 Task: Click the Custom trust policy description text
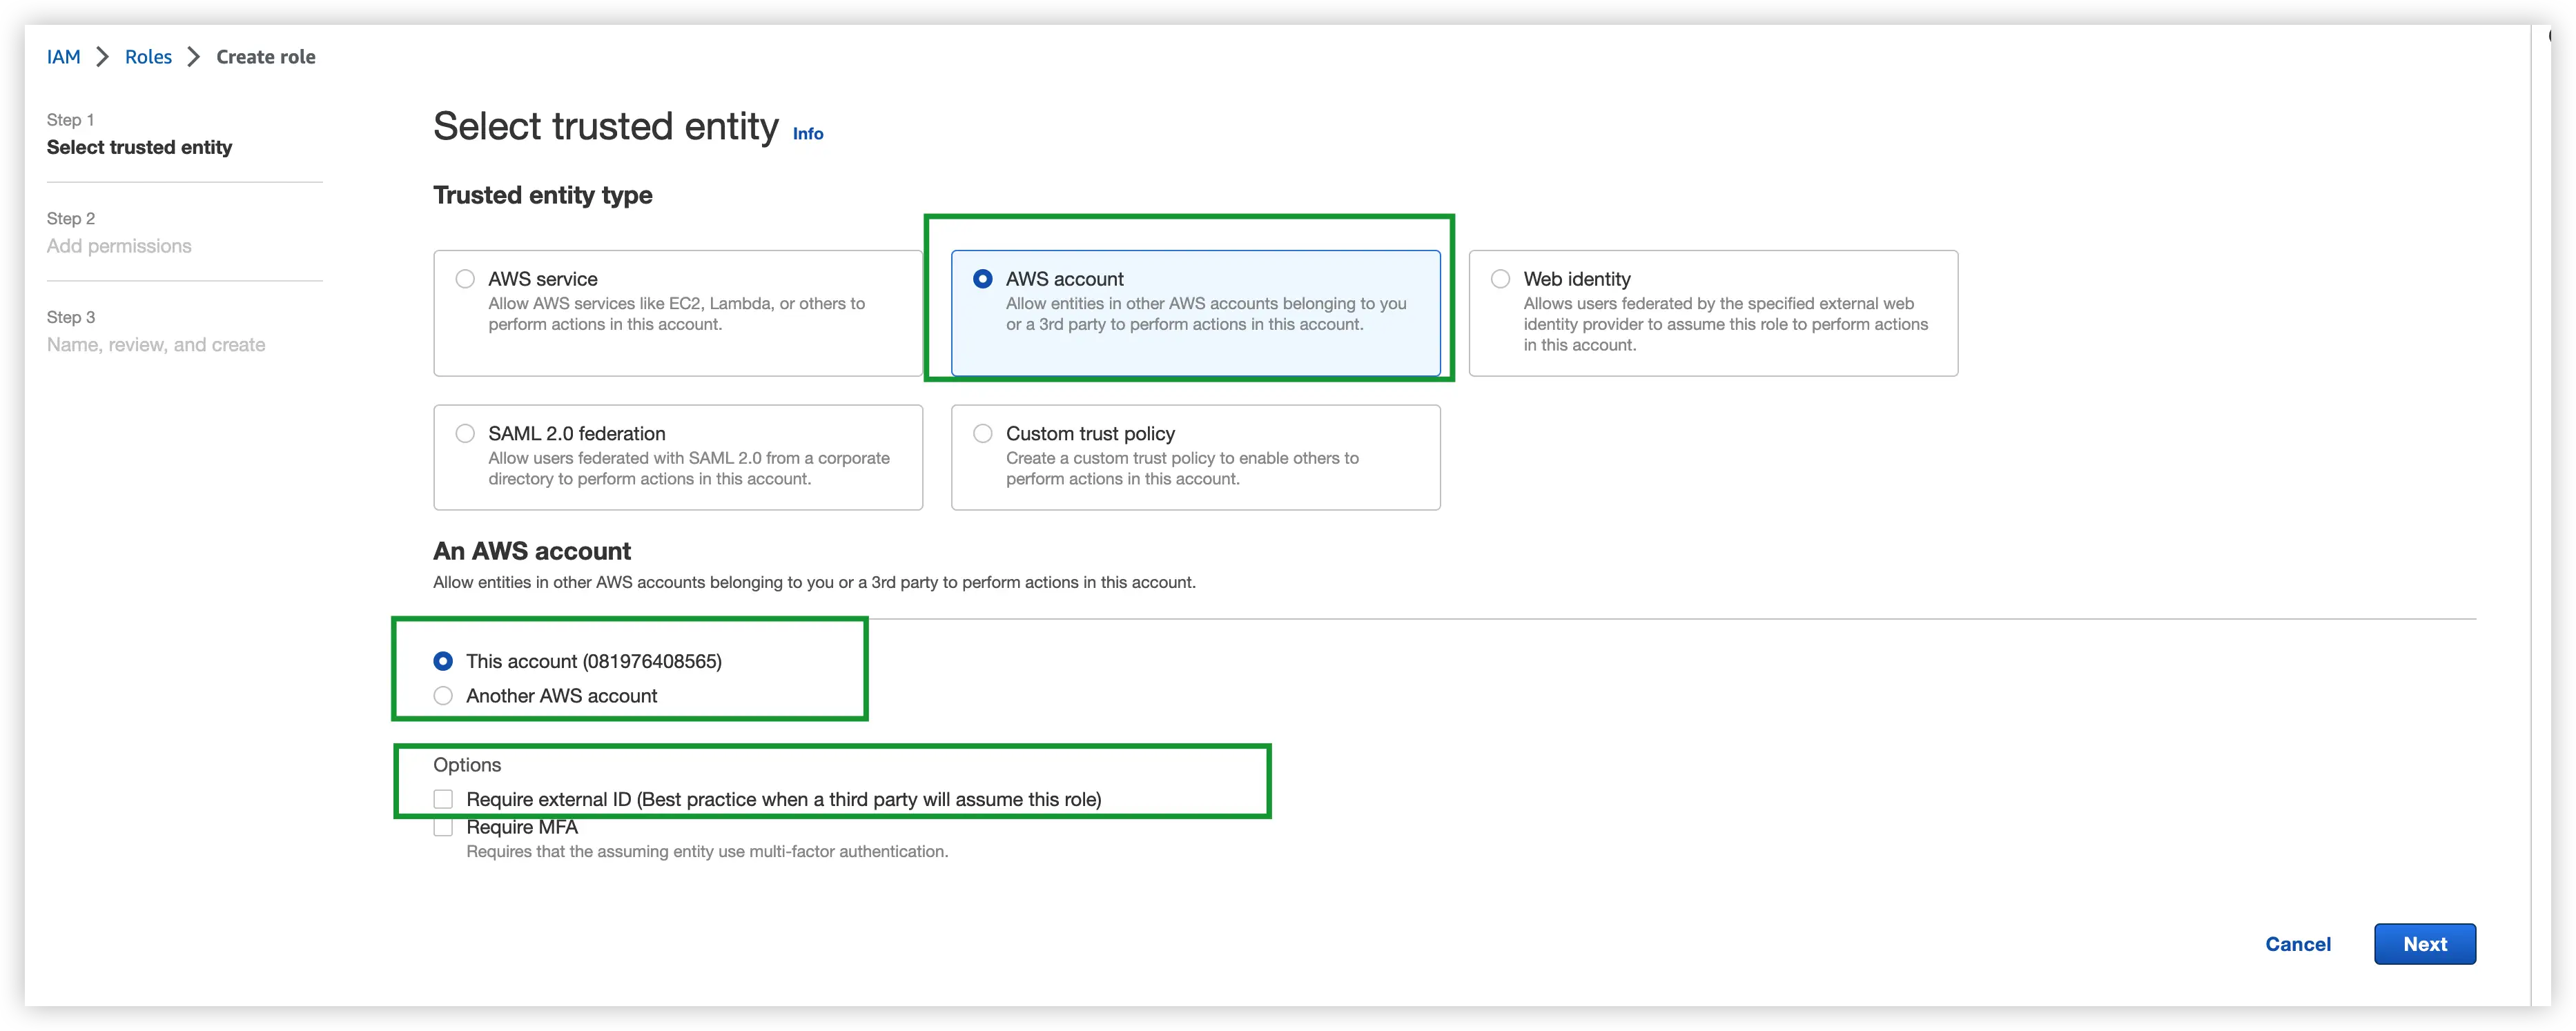coord(1182,468)
